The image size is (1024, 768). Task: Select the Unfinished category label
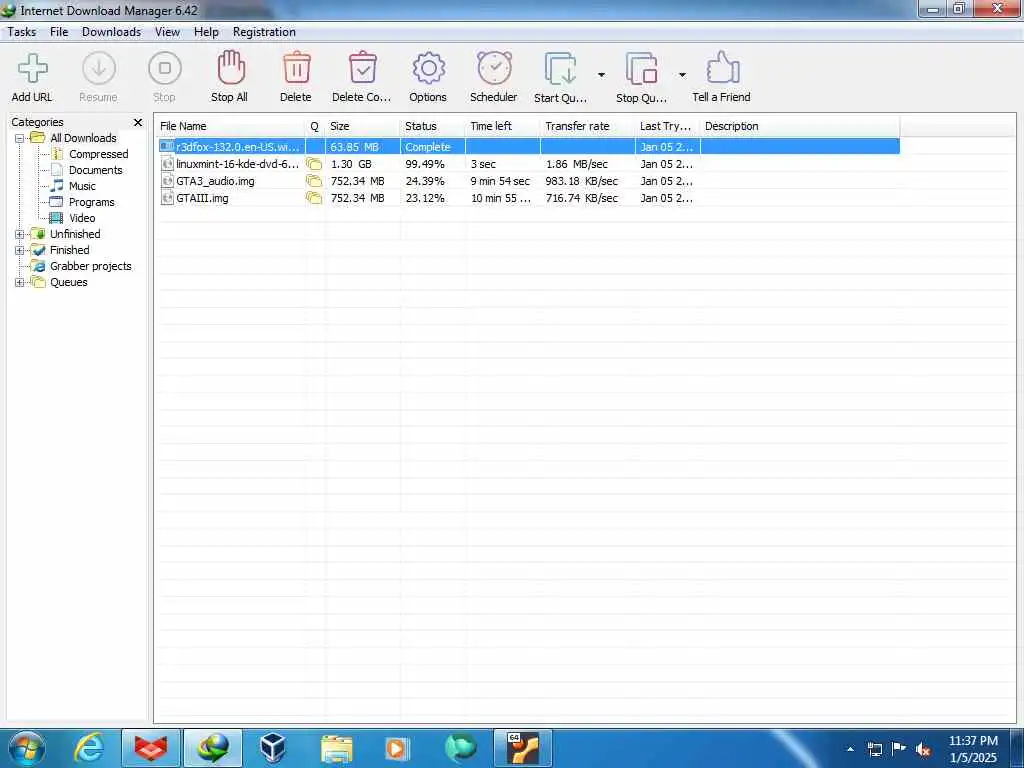click(75, 234)
